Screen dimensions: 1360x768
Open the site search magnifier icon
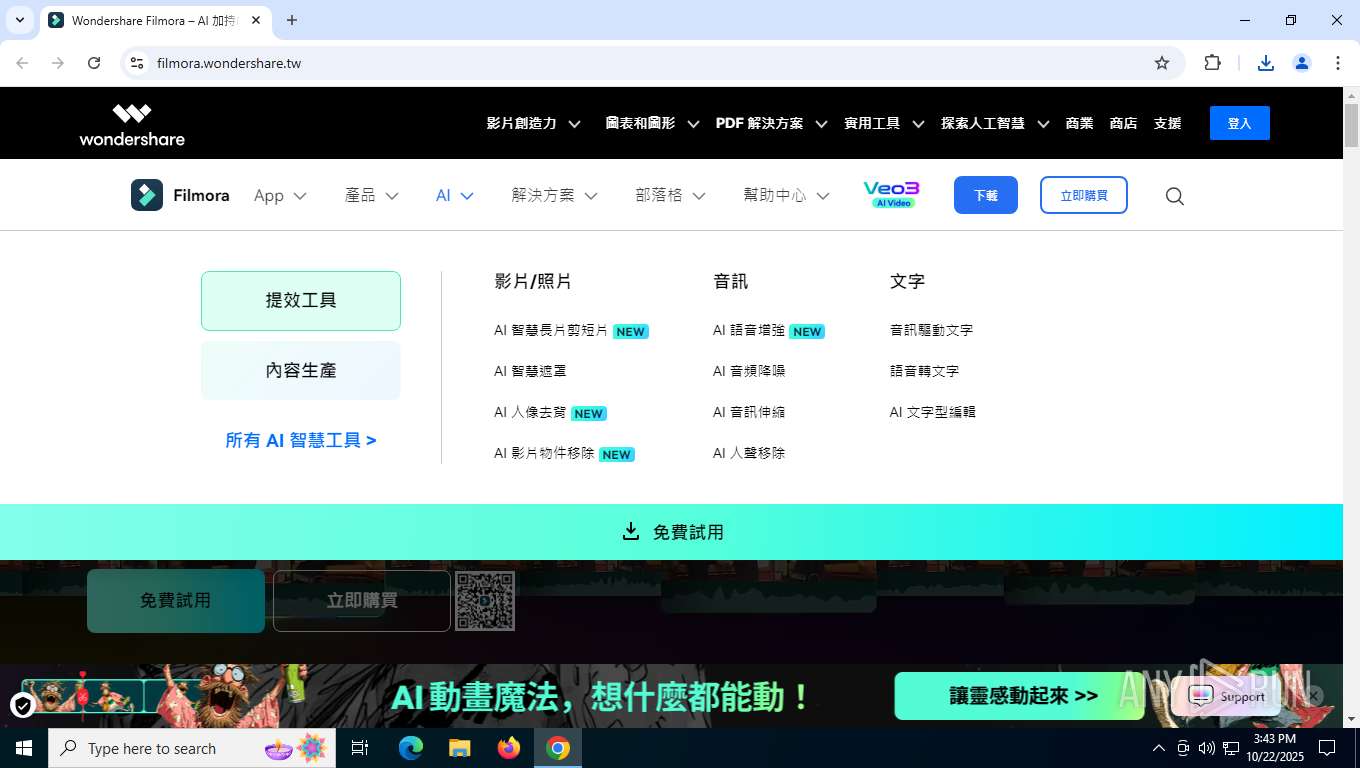coord(1175,196)
